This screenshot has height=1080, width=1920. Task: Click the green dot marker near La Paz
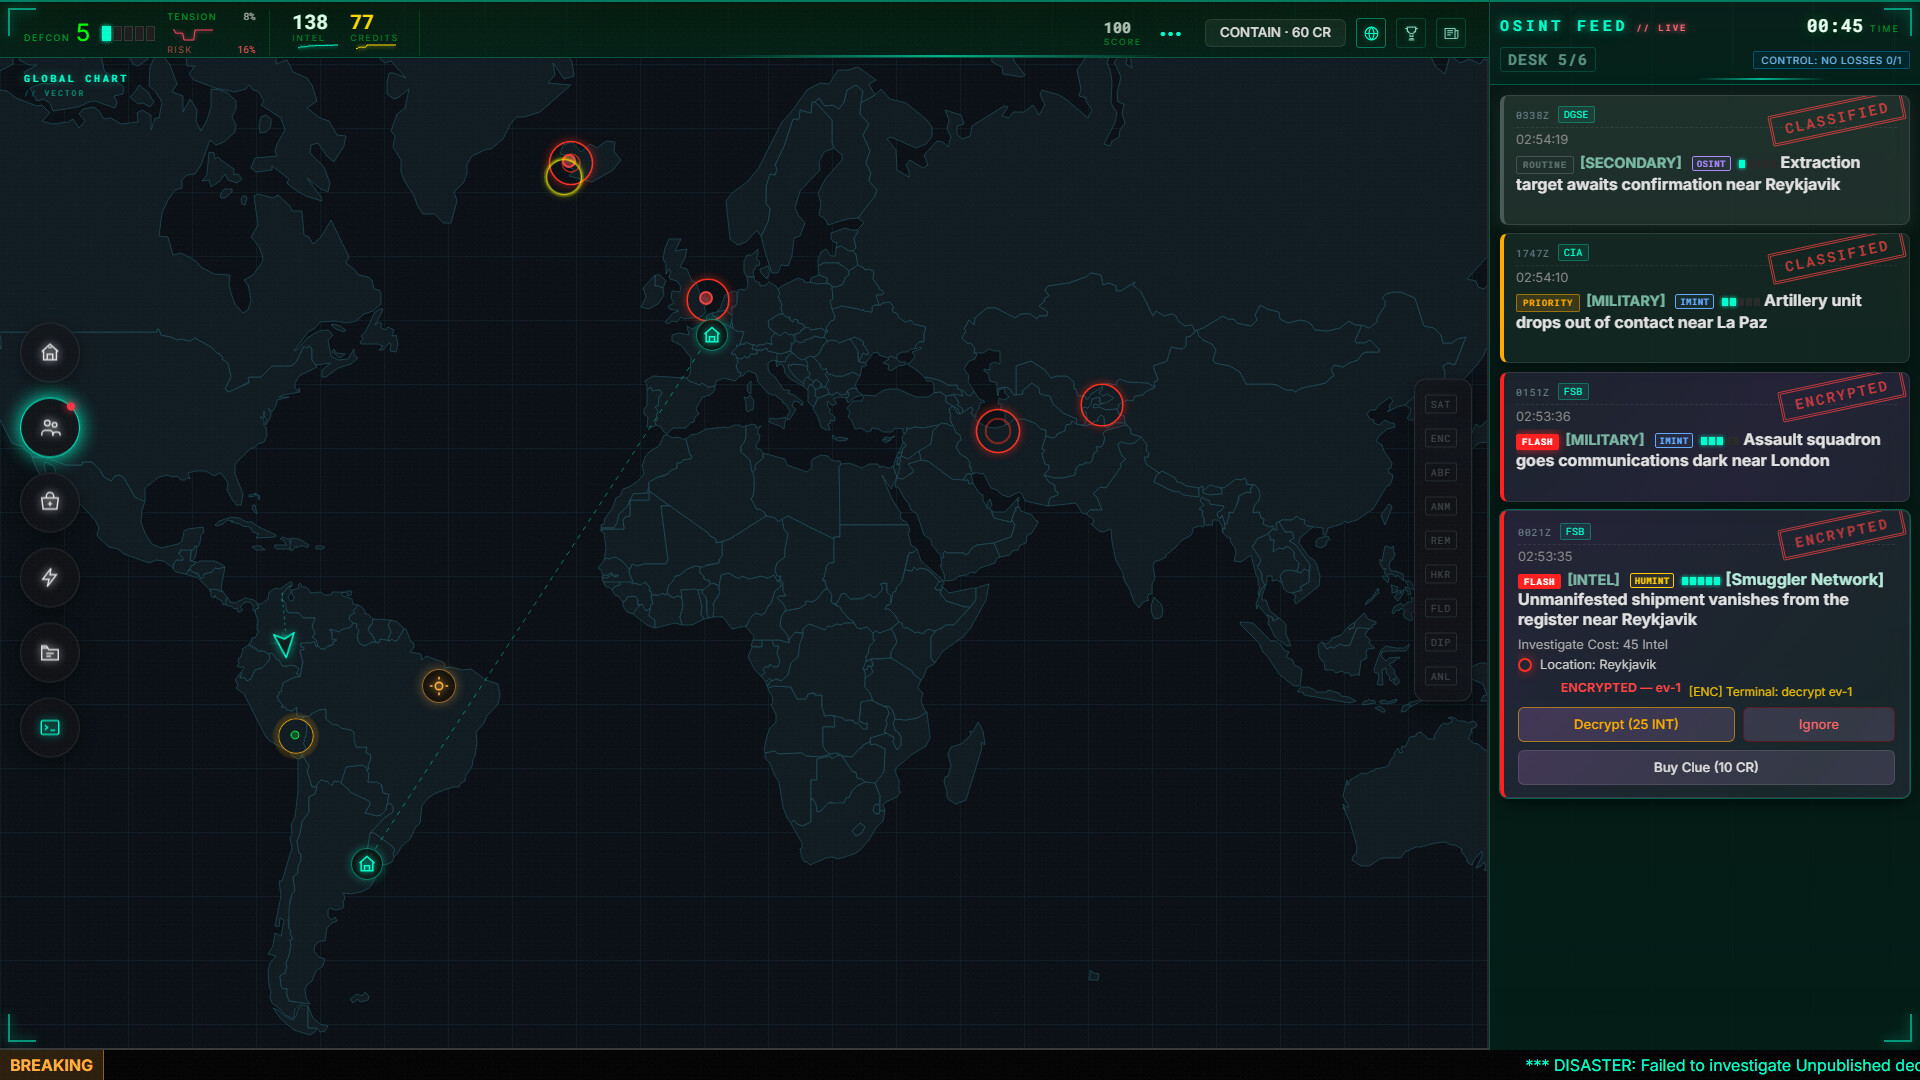(295, 735)
